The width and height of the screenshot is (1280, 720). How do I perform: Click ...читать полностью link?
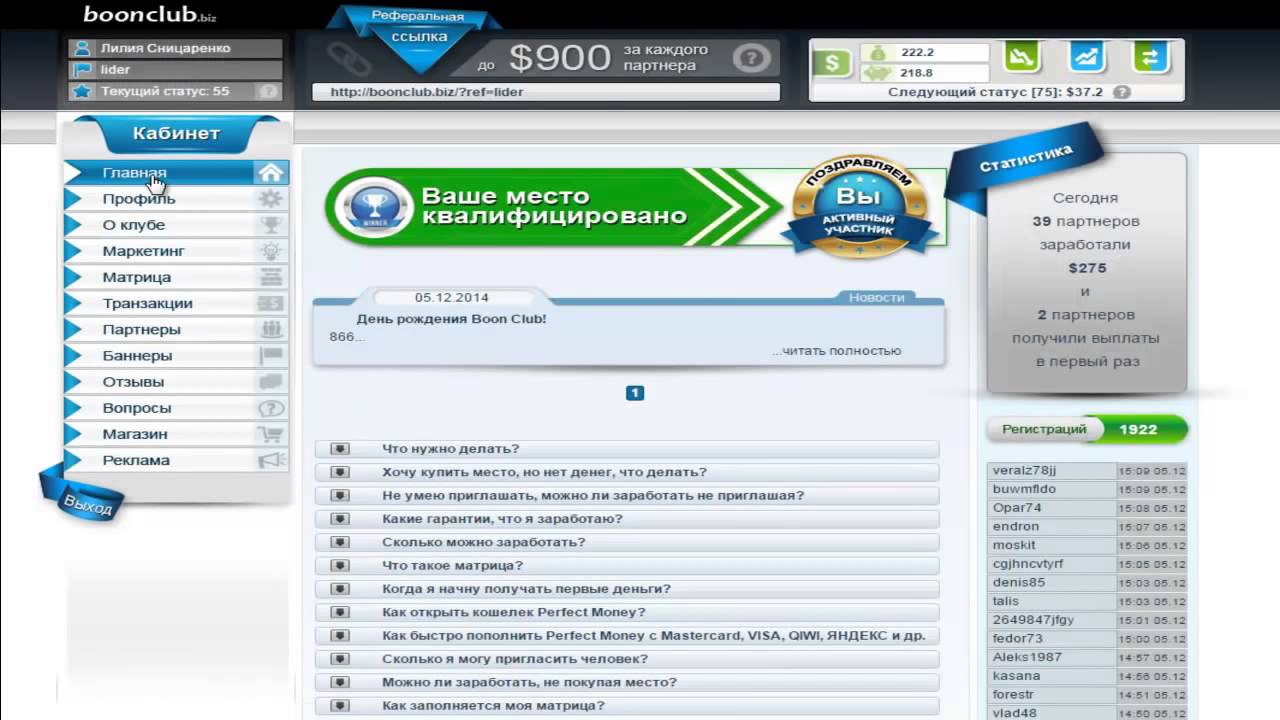[836, 351]
